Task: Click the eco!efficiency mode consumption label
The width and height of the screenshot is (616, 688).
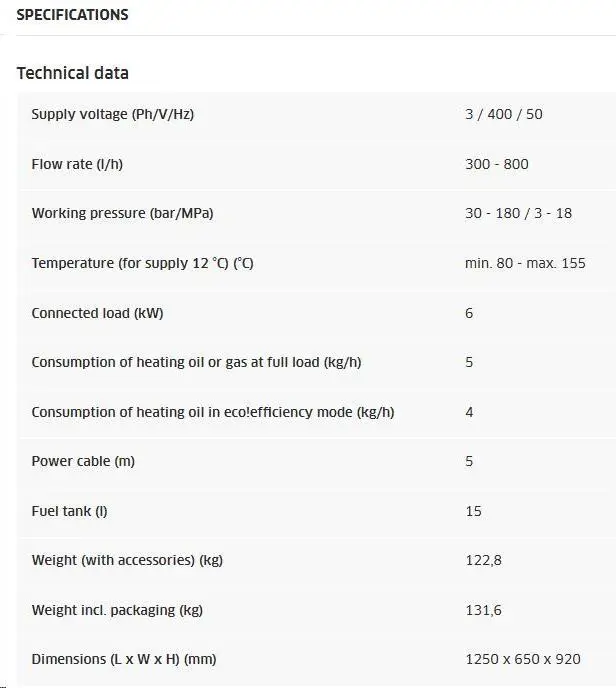Action: [213, 412]
